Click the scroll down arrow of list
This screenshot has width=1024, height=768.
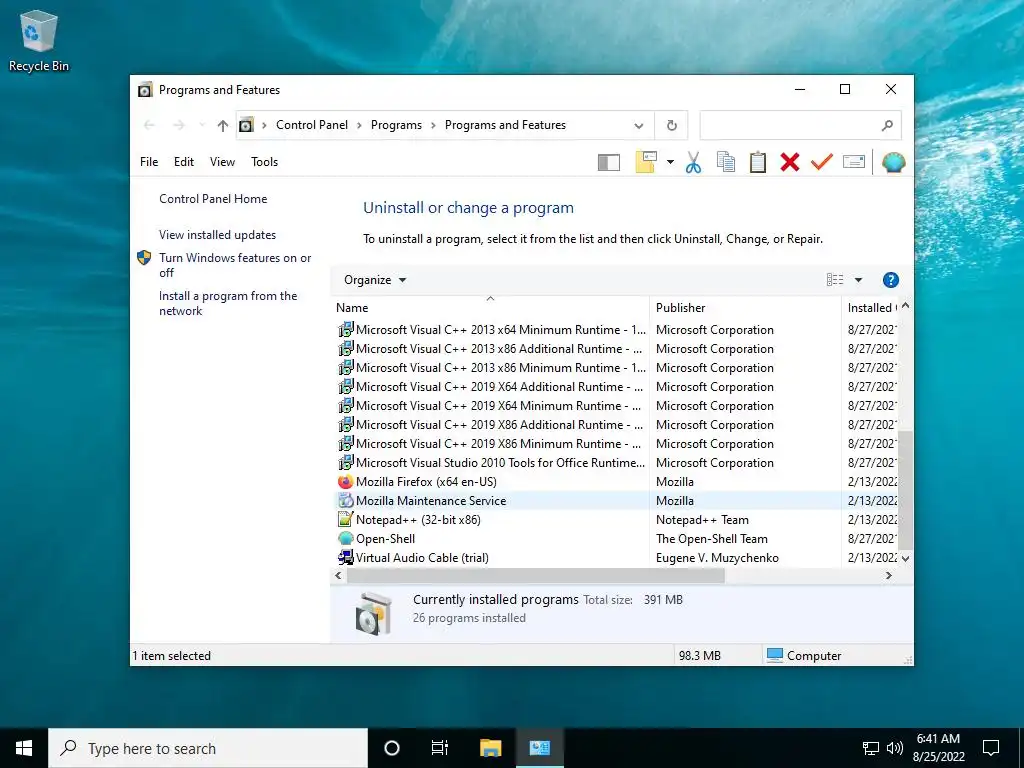pyautogui.click(x=905, y=558)
